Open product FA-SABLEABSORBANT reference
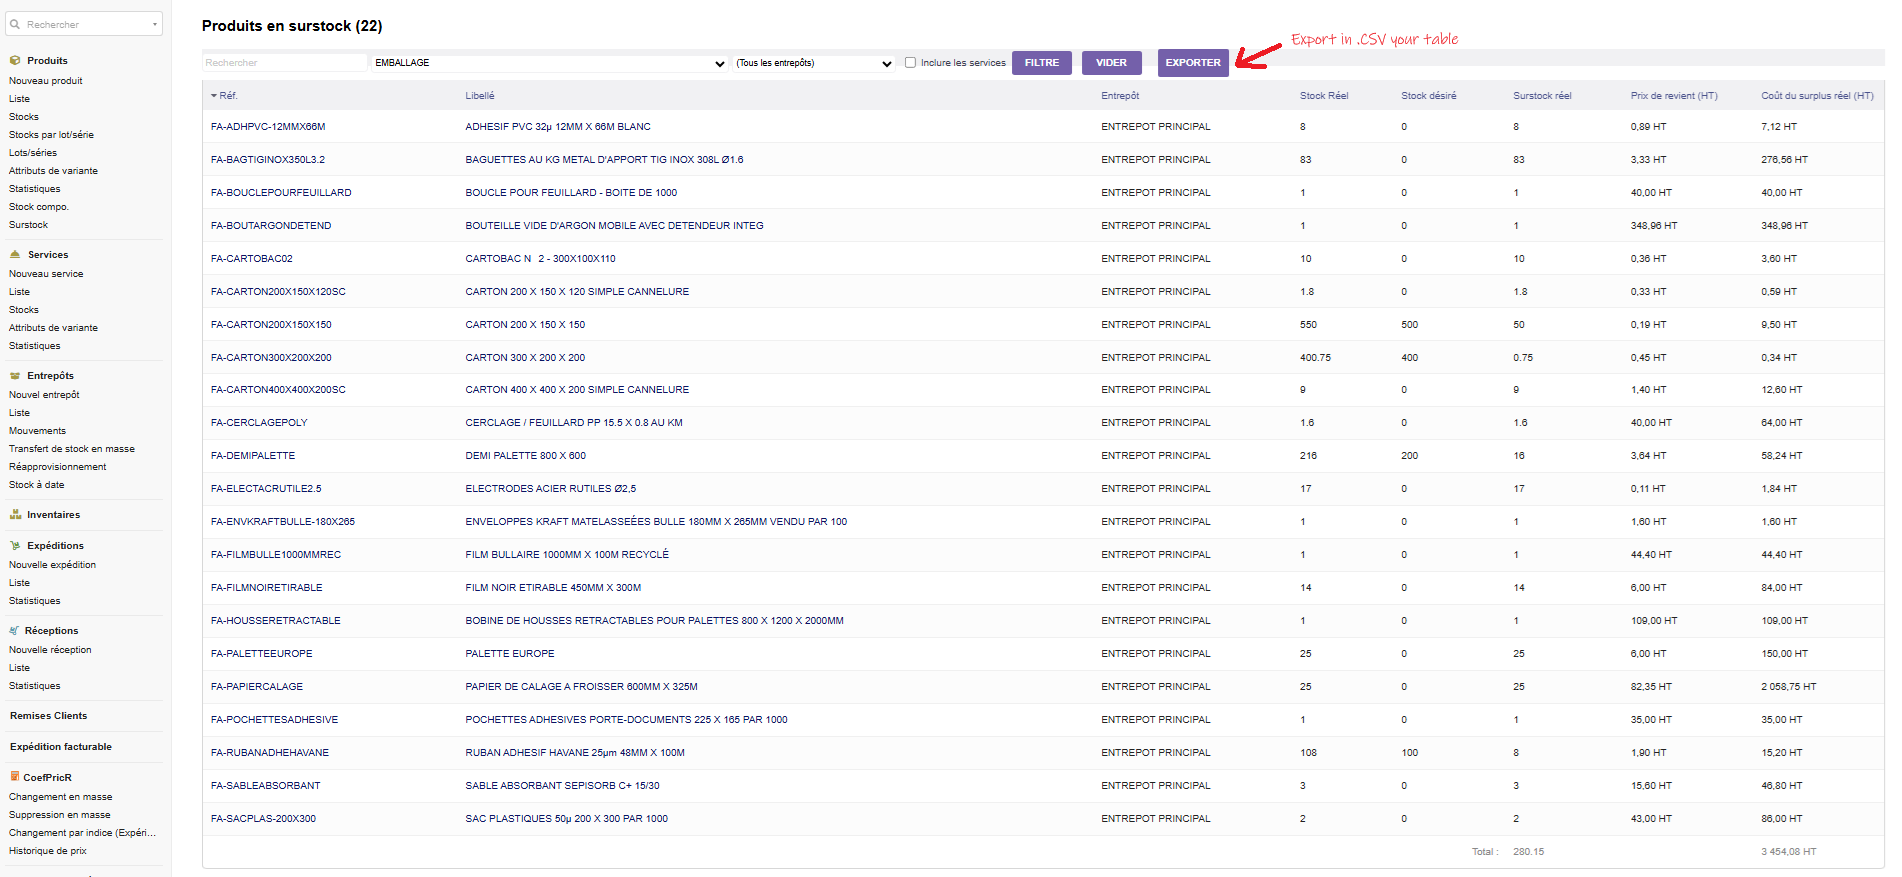This screenshot has height=877, width=1902. [265, 786]
